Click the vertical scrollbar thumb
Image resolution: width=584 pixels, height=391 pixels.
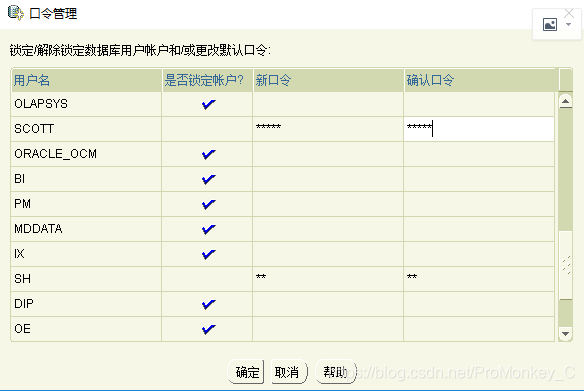coord(566,265)
